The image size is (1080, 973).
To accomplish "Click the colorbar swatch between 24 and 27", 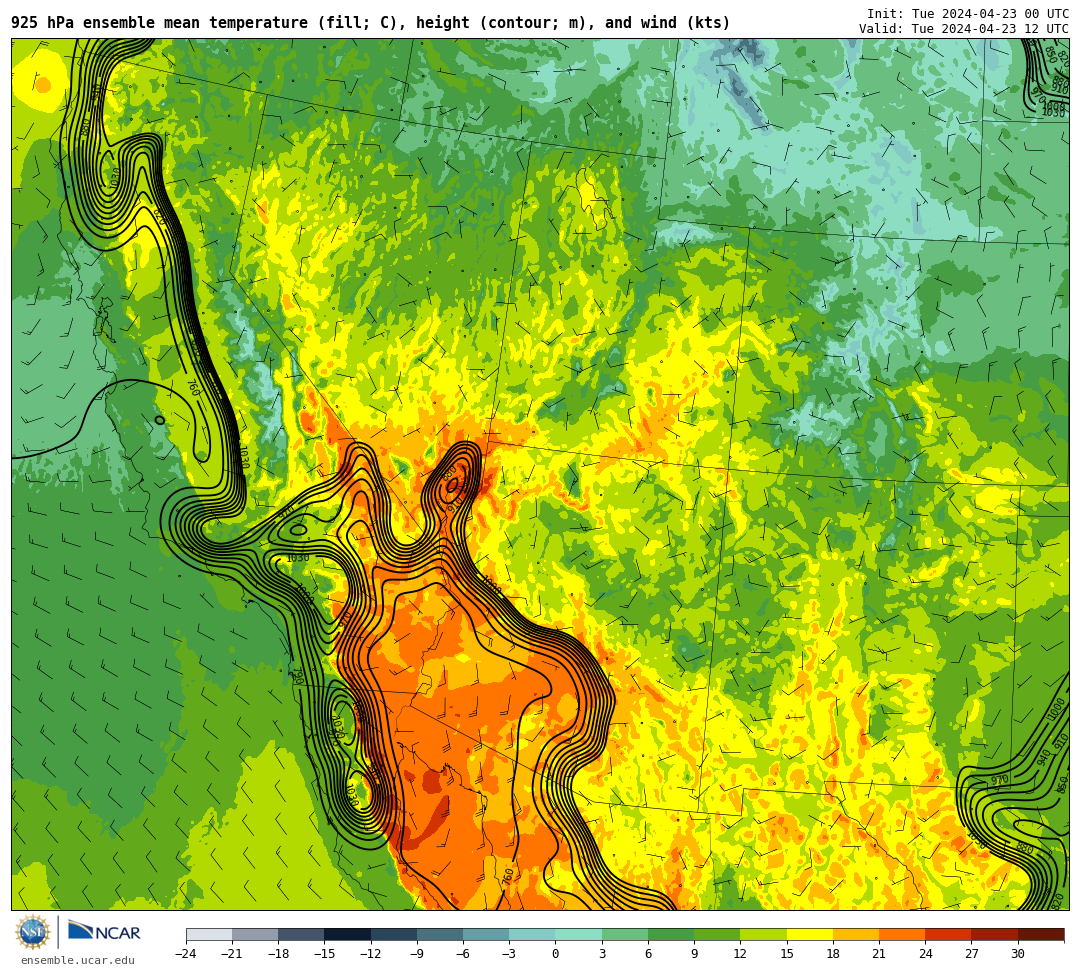I will pos(948,934).
